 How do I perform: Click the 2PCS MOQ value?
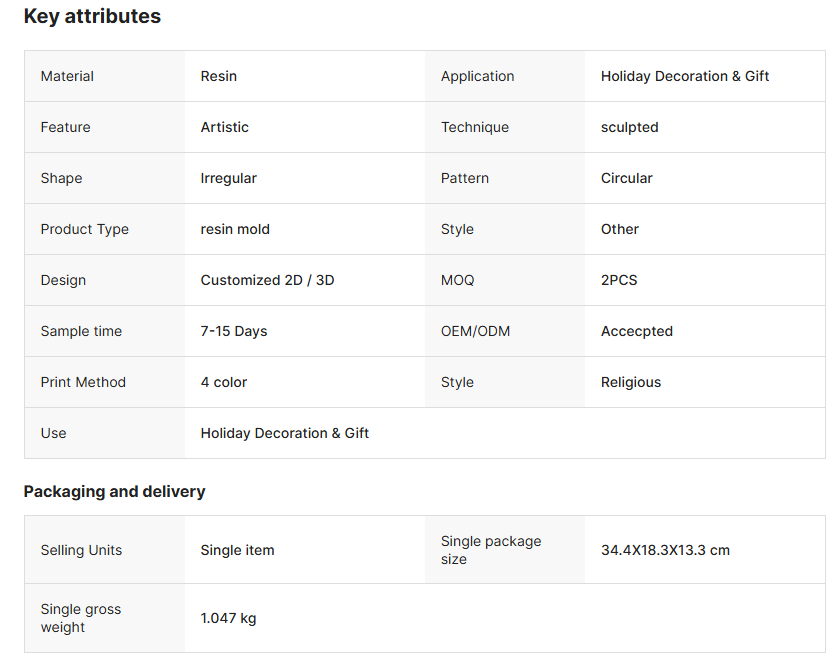(x=619, y=280)
